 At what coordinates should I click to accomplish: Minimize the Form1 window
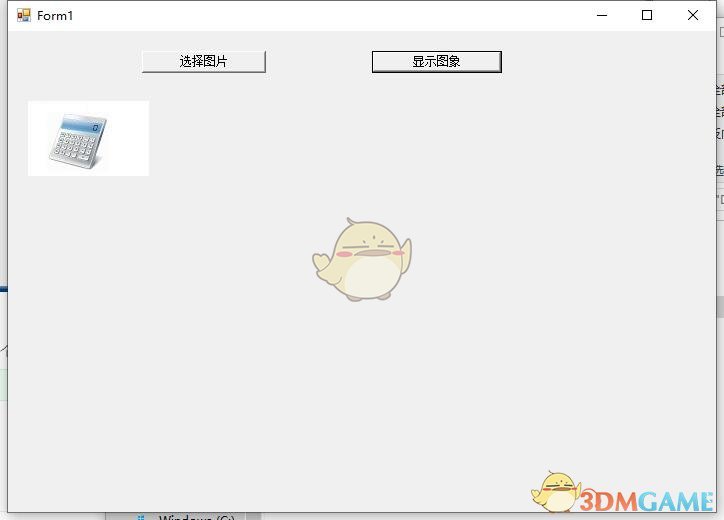pos(602,15)
